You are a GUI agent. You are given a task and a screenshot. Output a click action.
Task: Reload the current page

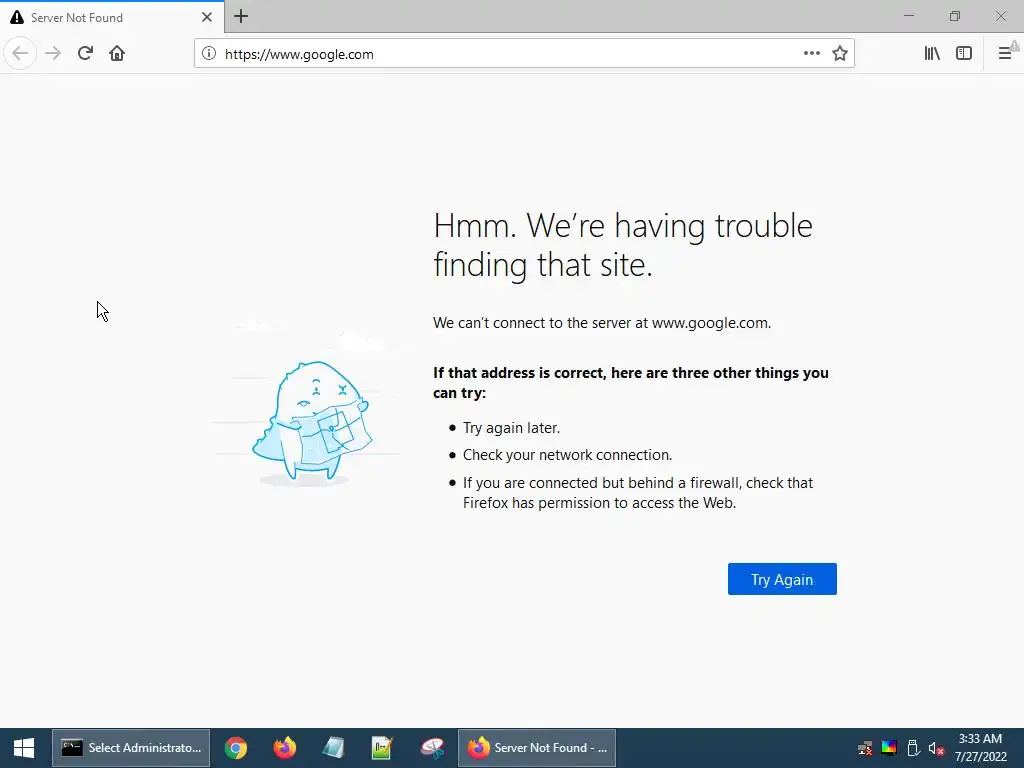coord(85,54)
